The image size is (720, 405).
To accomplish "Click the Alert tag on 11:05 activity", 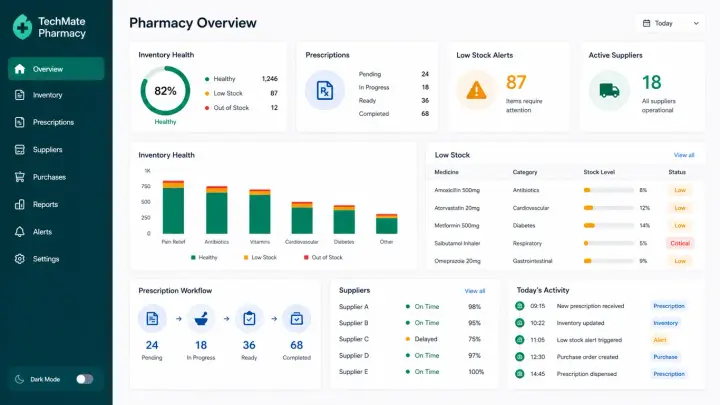I will pyautogui.click(x=659, y=340).
